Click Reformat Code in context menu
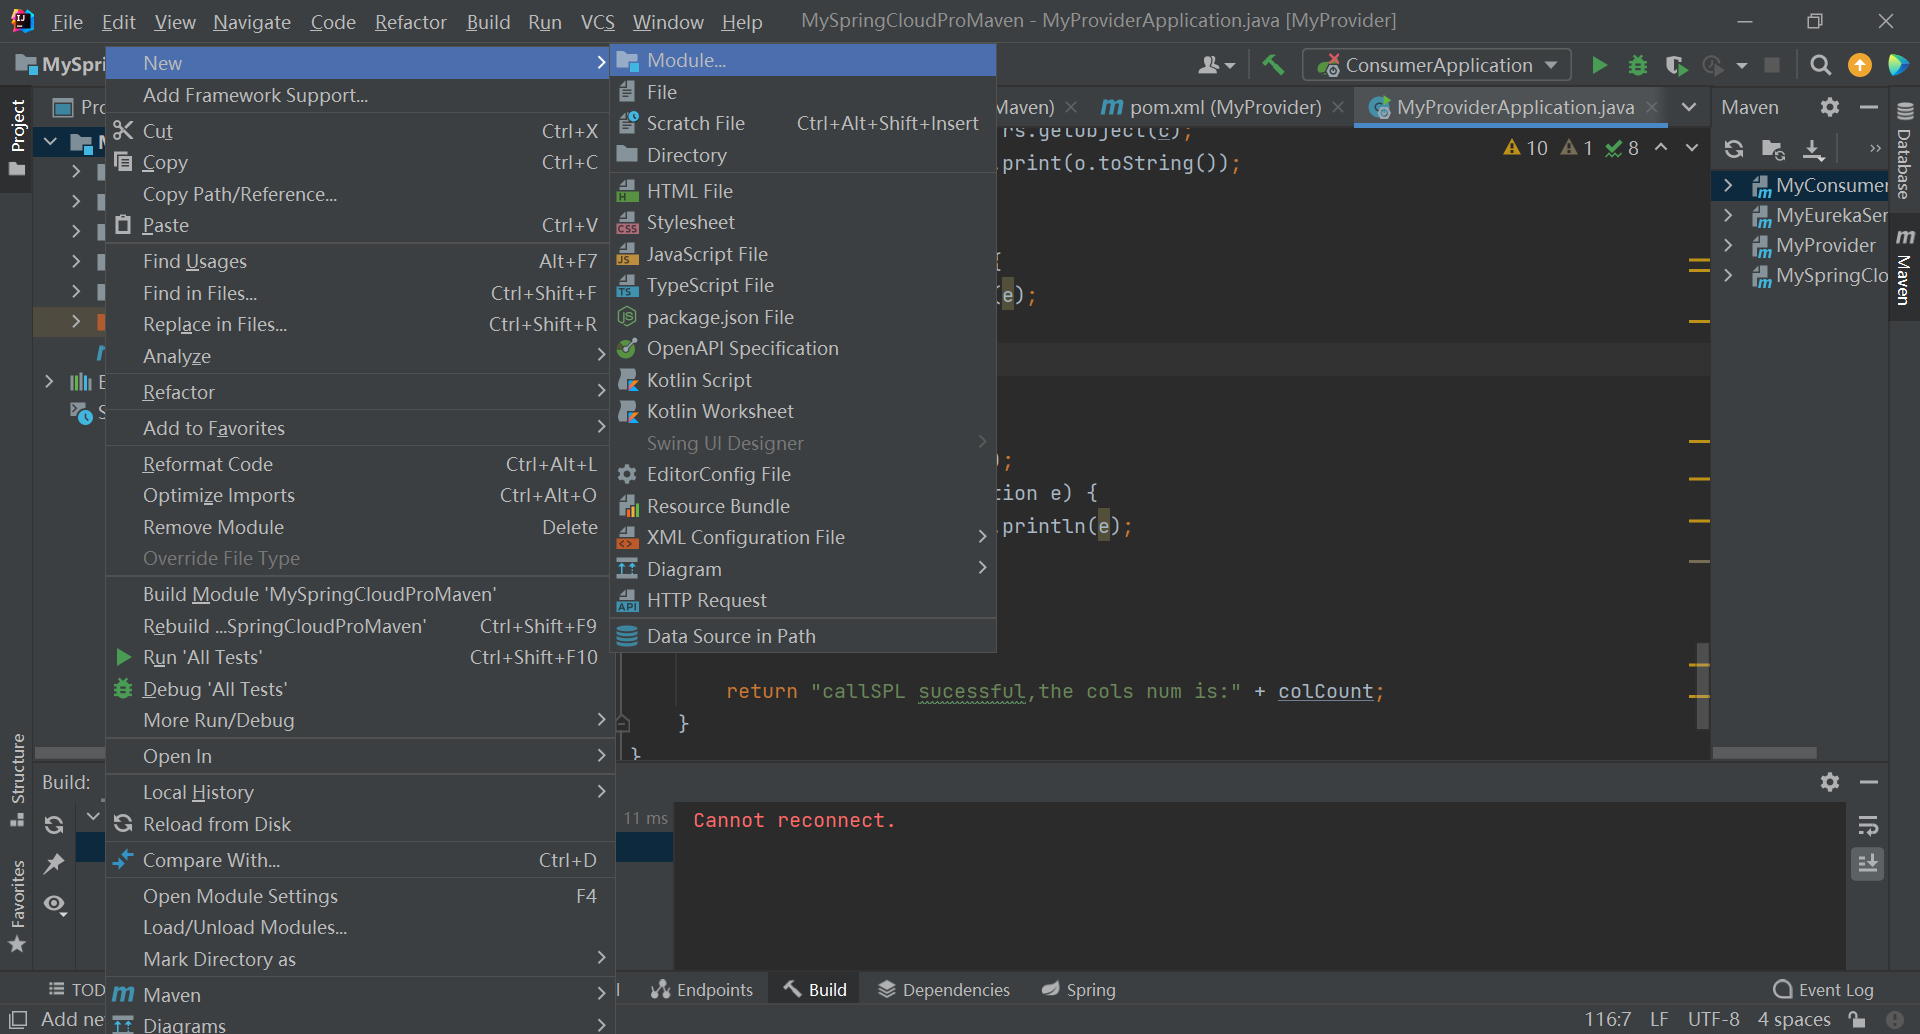The width and height of the screenshot is (1920, 1034). point(208,464)
